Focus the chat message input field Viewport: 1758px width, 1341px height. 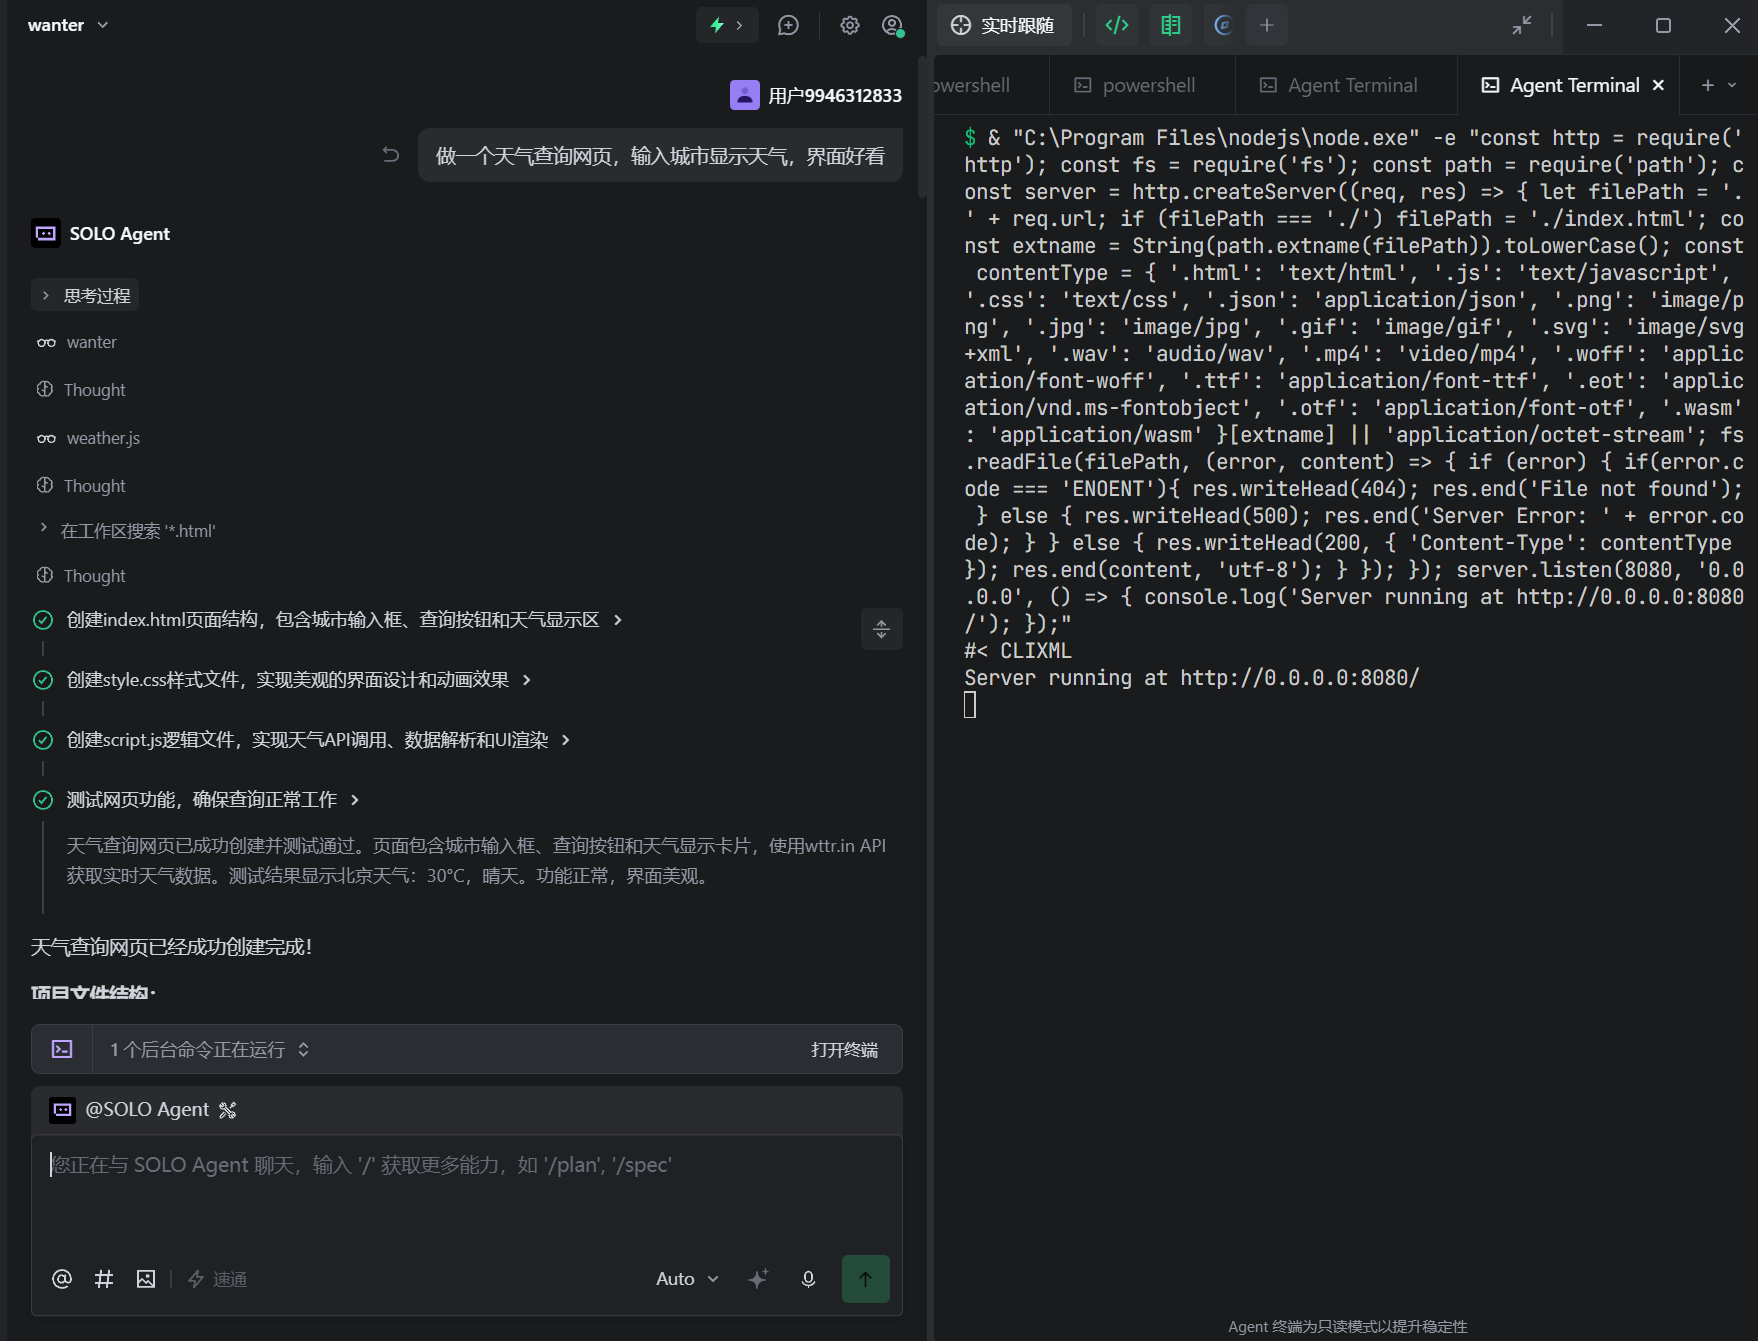pos(467,1190)
